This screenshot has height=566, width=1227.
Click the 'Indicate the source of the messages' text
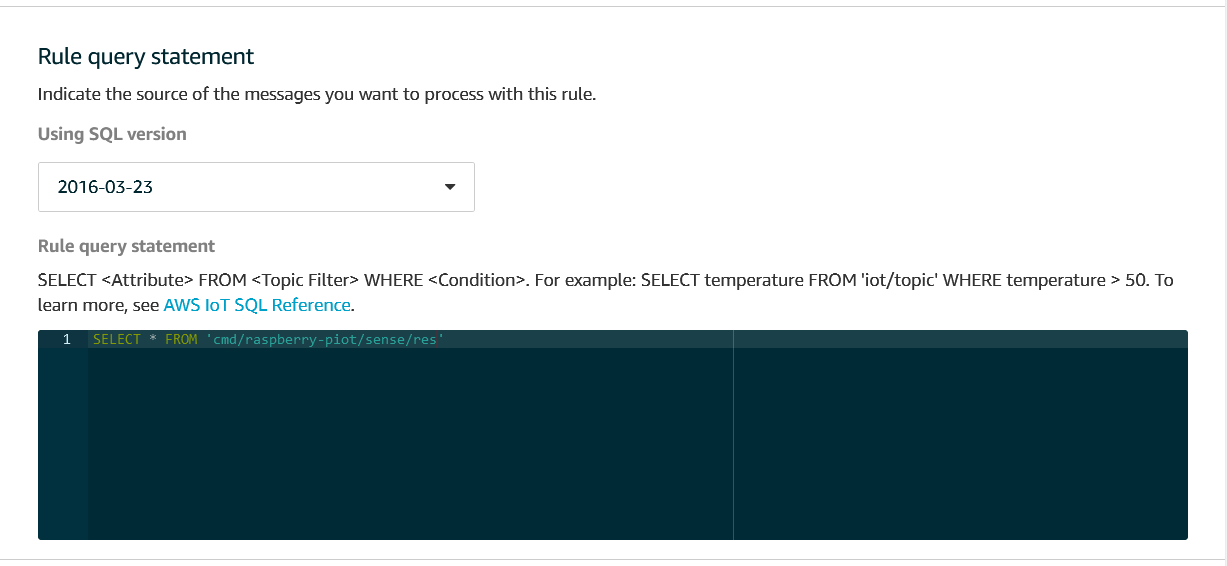pyautogui.click(x=317, y=95)
